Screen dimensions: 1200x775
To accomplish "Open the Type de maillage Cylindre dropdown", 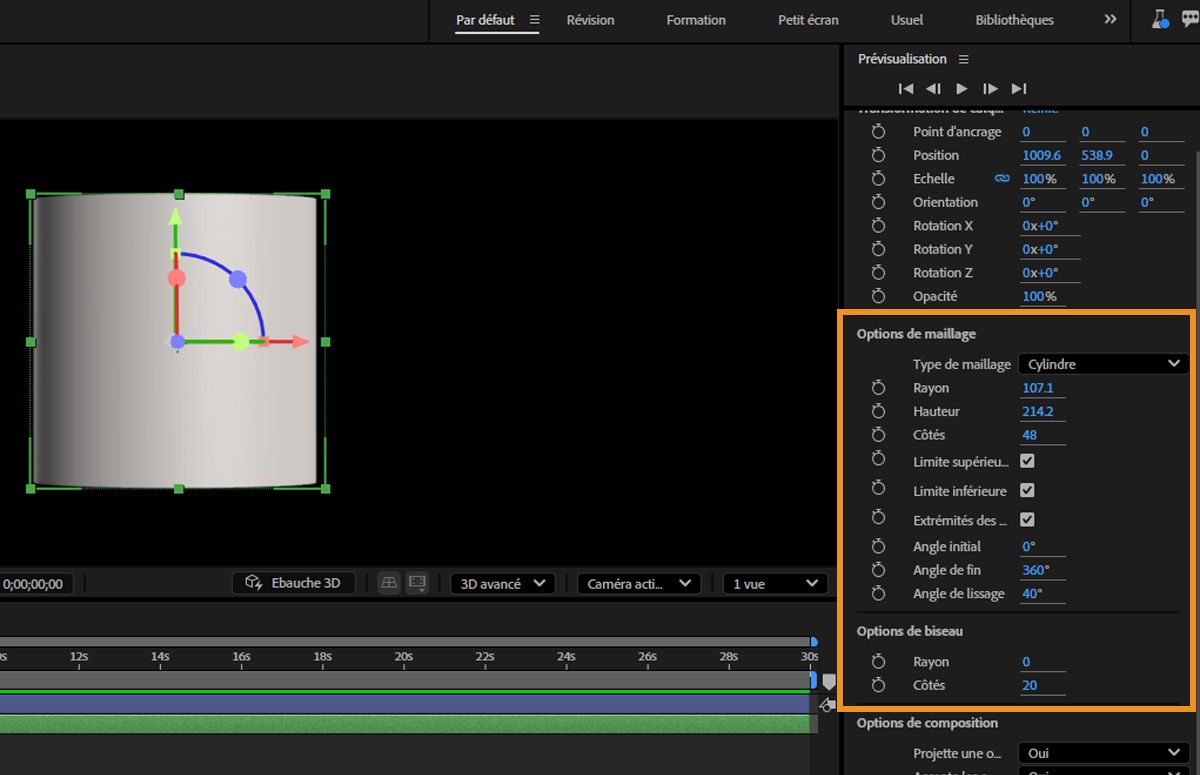I will (1103, 364).
